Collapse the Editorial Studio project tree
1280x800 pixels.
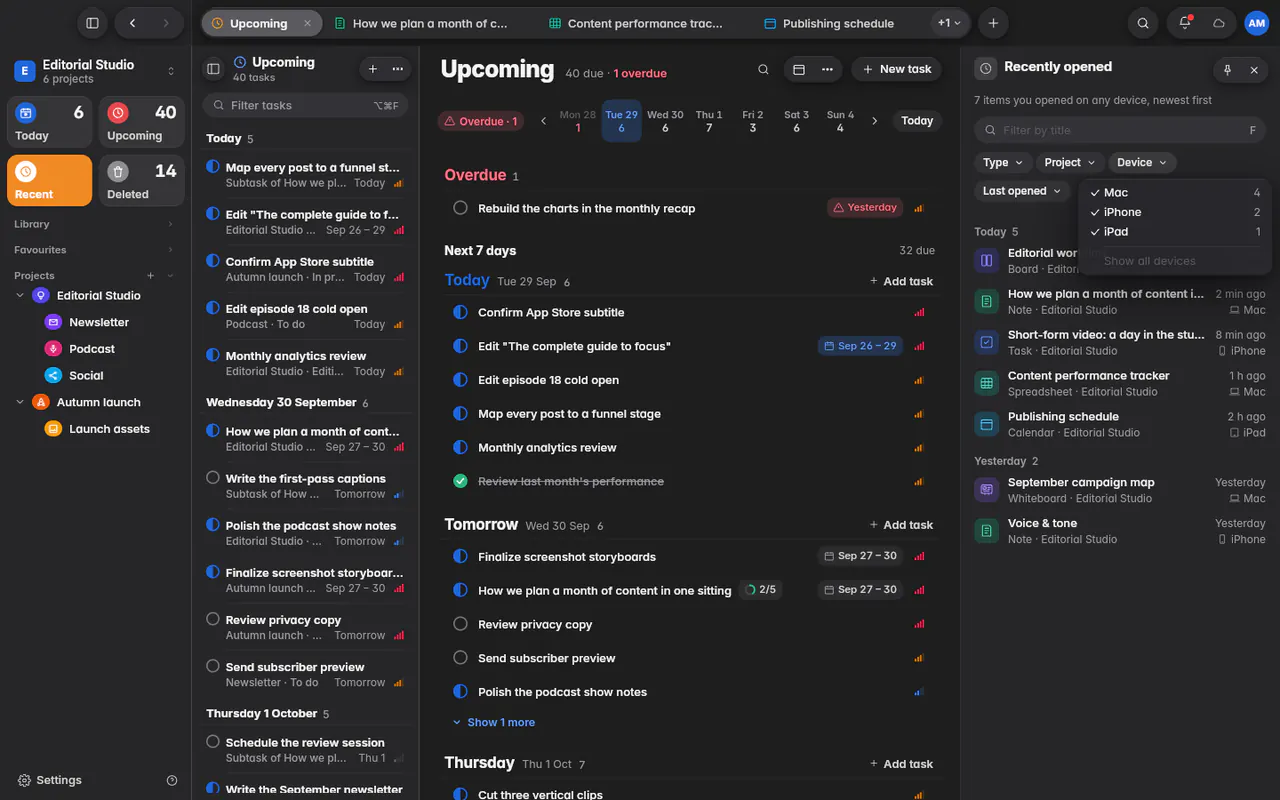click(x=20, y=296)
